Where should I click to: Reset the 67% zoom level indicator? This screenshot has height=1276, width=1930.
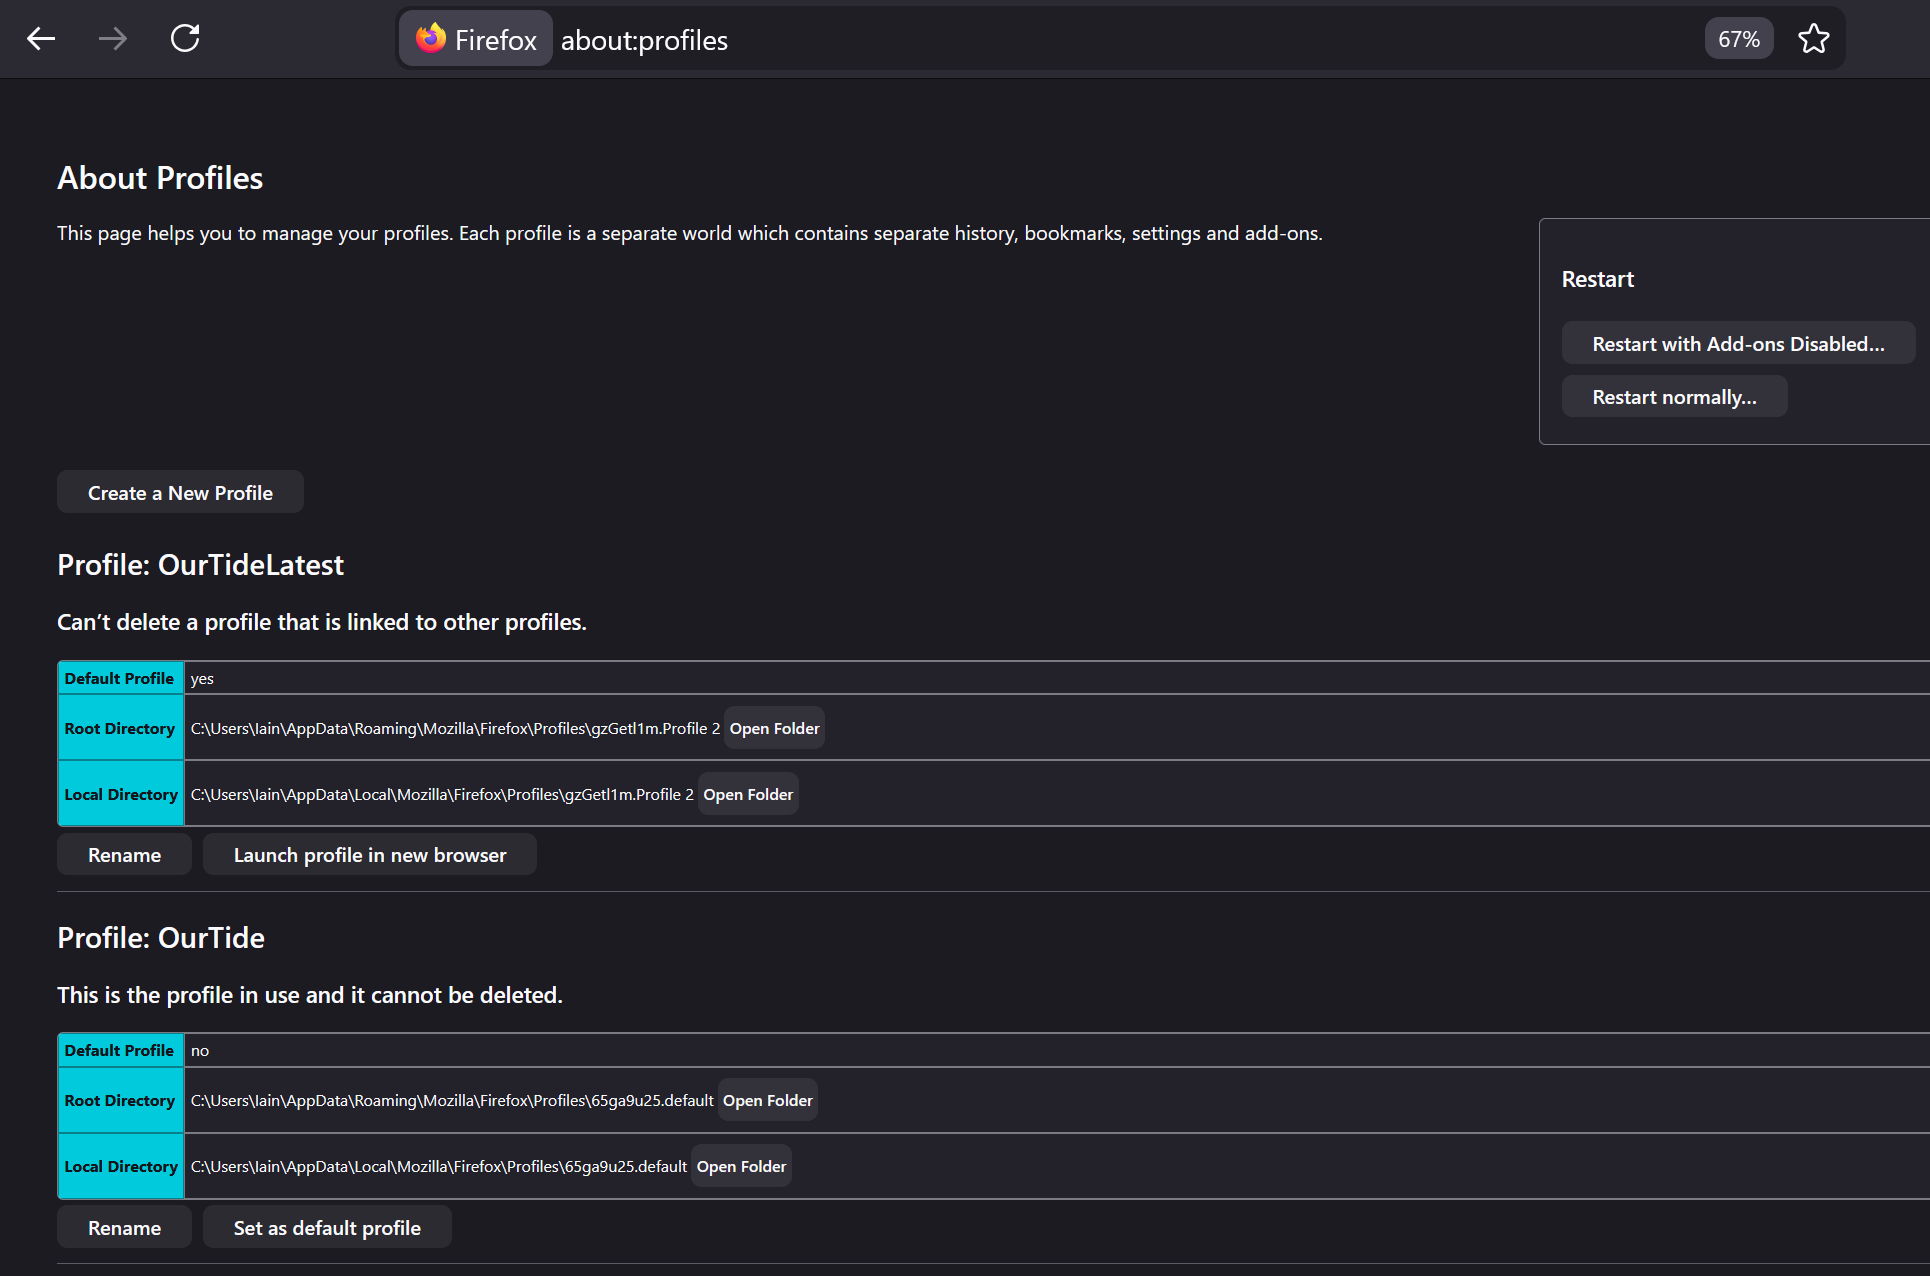point(1738,39)
